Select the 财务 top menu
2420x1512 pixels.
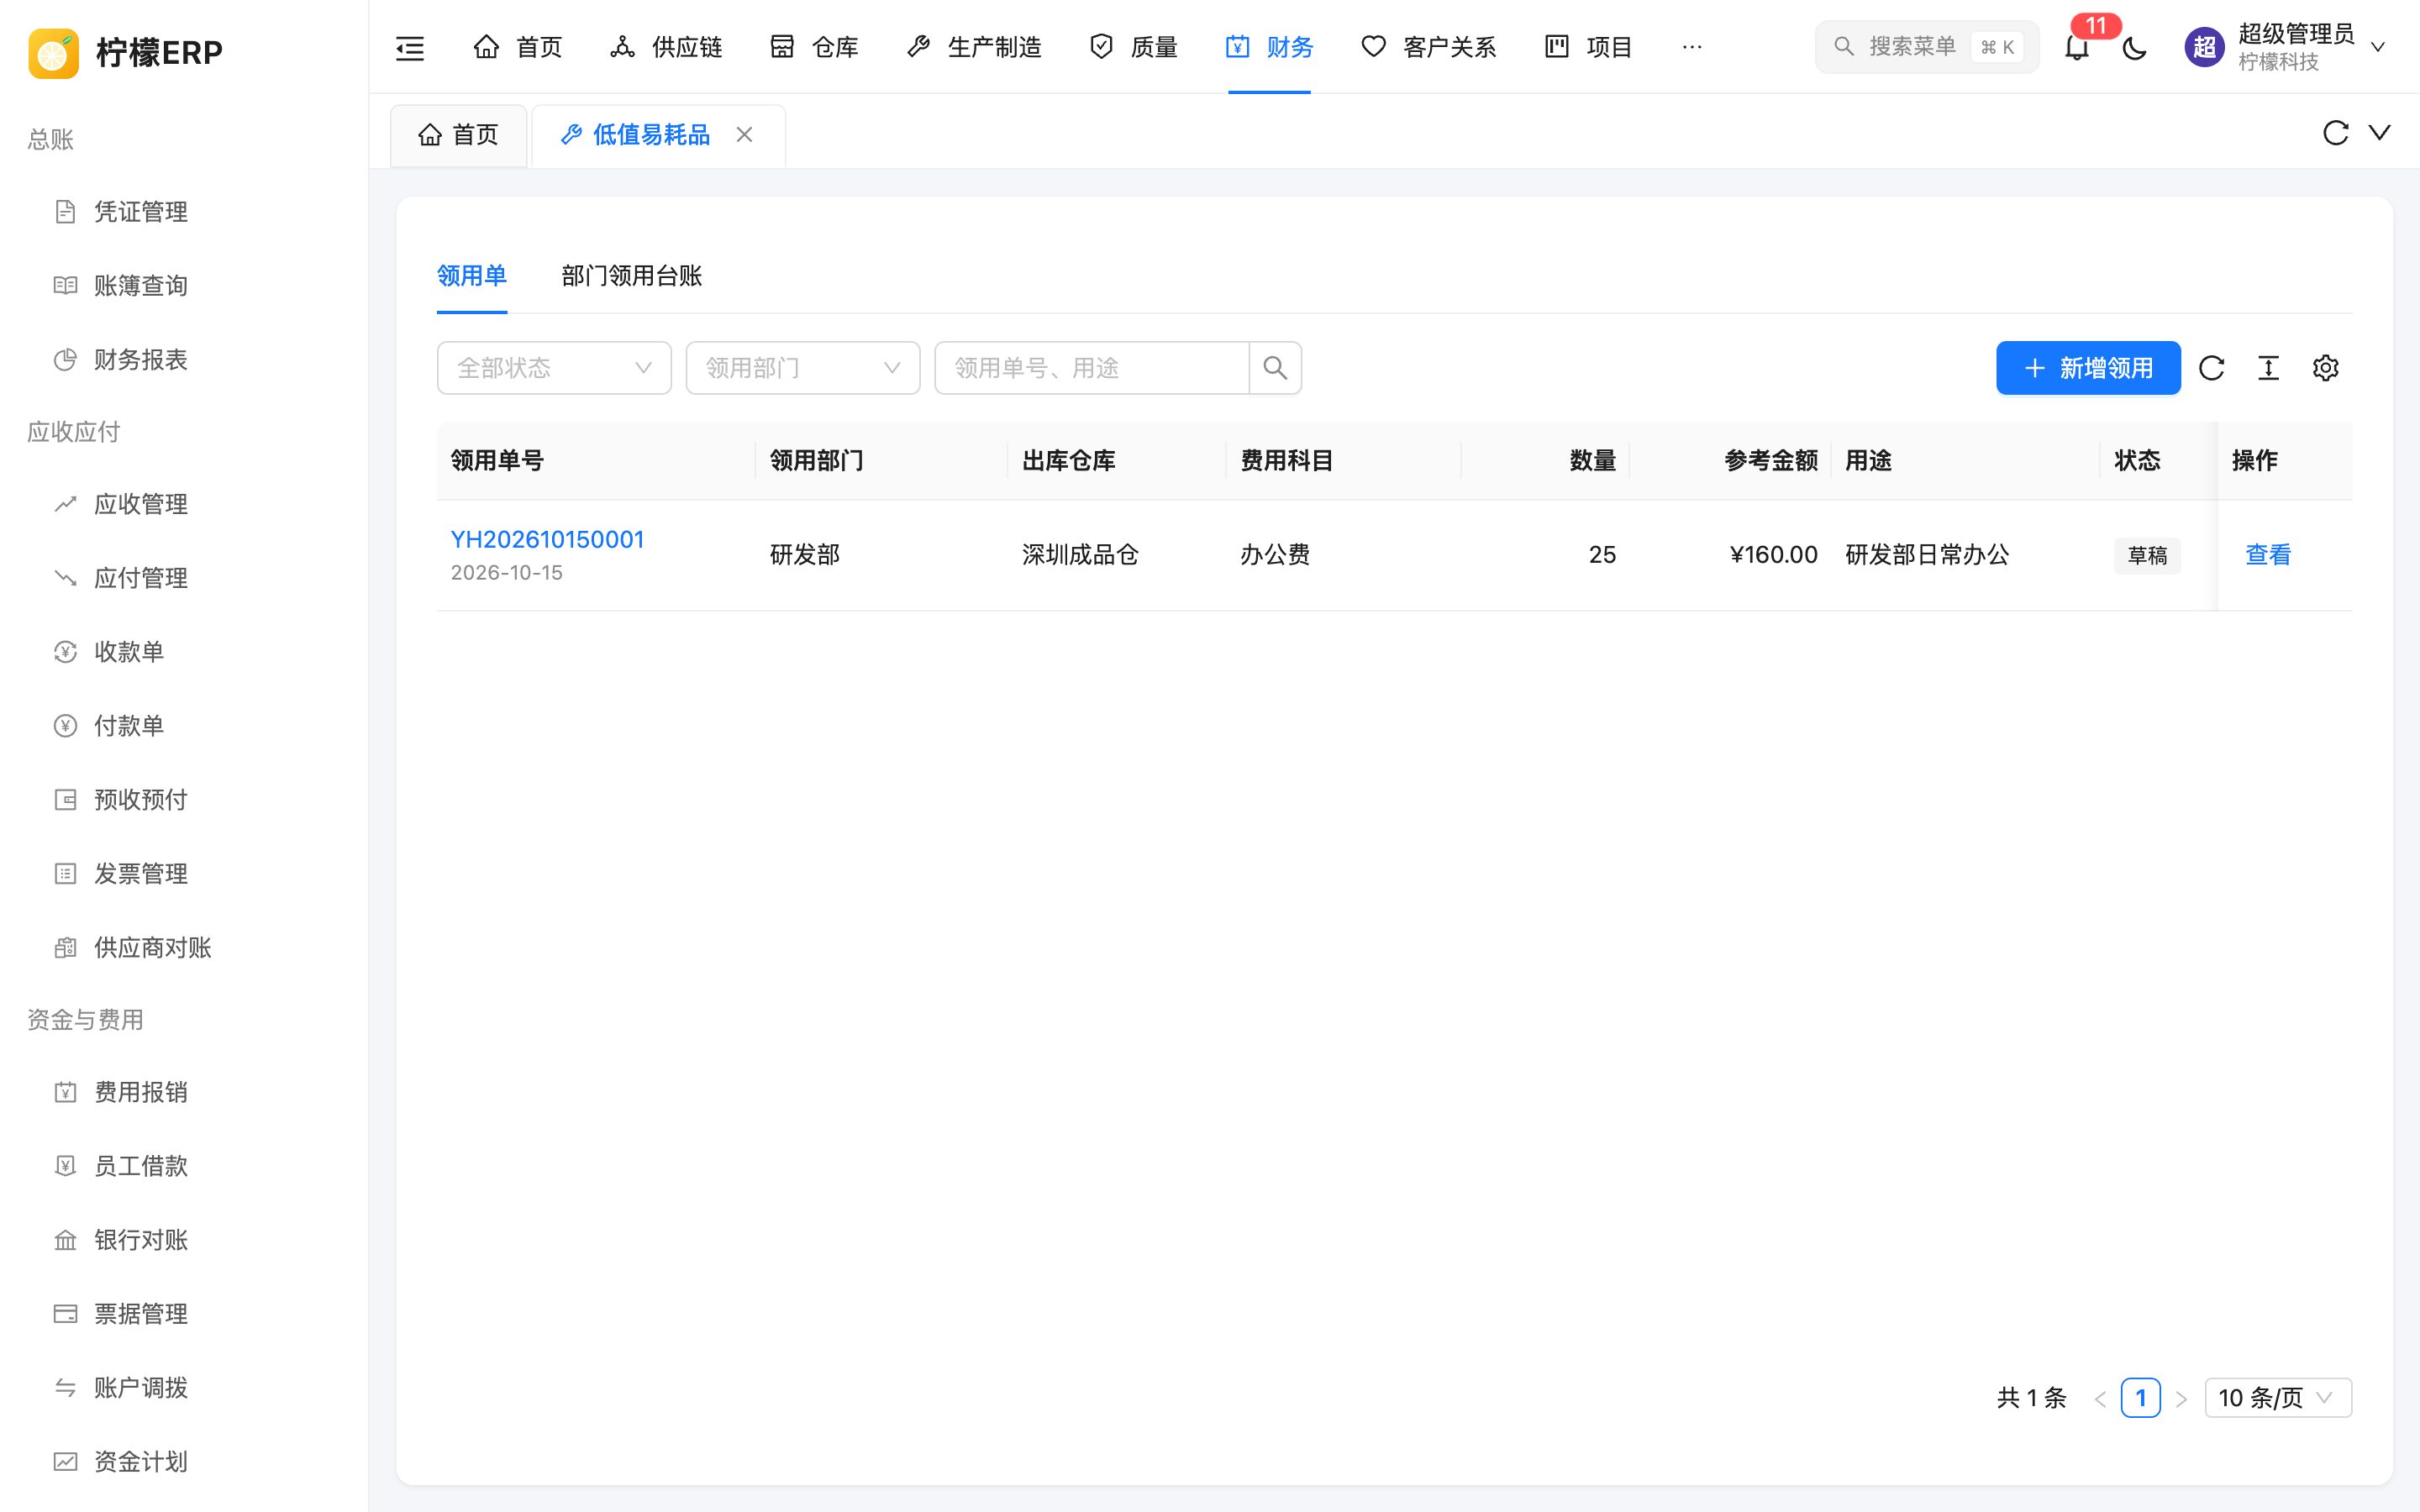tap(1269, 47)
